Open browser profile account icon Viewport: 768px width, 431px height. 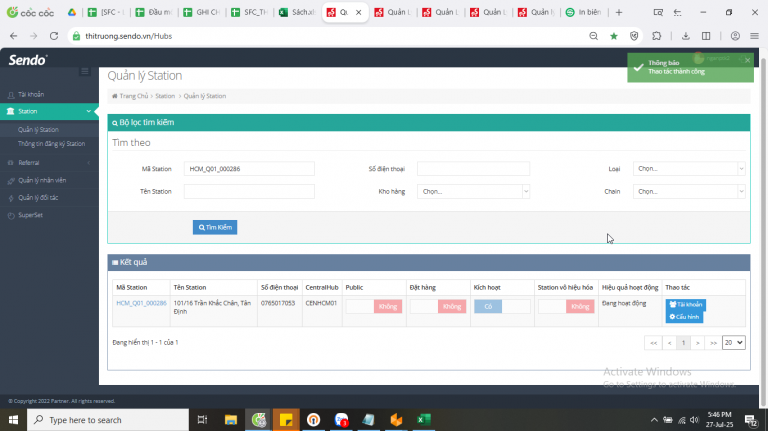[x=735, y=36]
